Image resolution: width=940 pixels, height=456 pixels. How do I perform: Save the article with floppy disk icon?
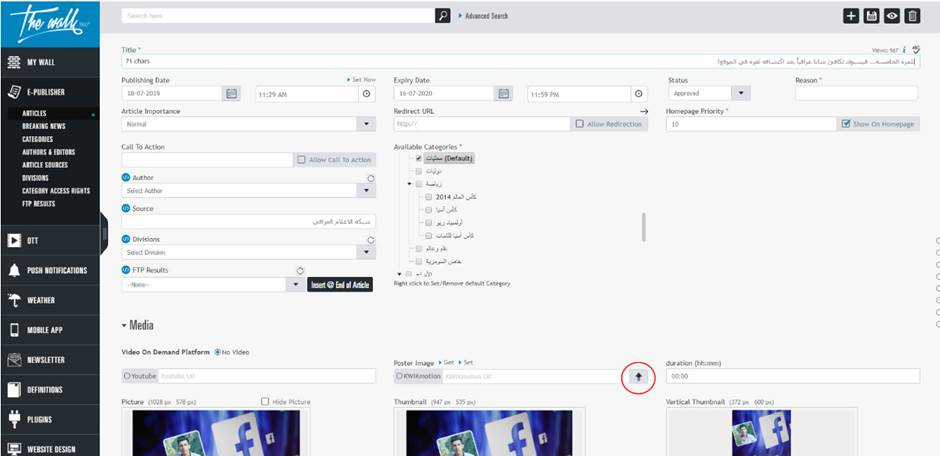tap(871, 16)
